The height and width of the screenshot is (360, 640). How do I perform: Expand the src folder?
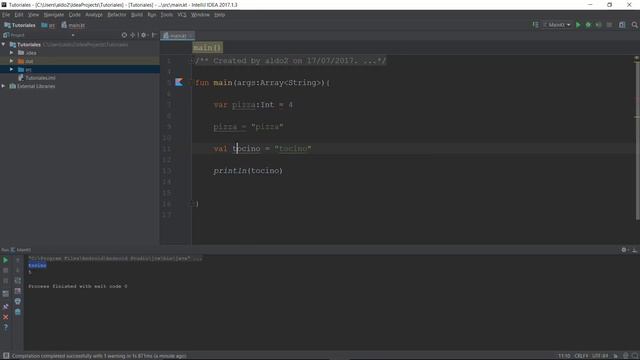tap(11, 69)
